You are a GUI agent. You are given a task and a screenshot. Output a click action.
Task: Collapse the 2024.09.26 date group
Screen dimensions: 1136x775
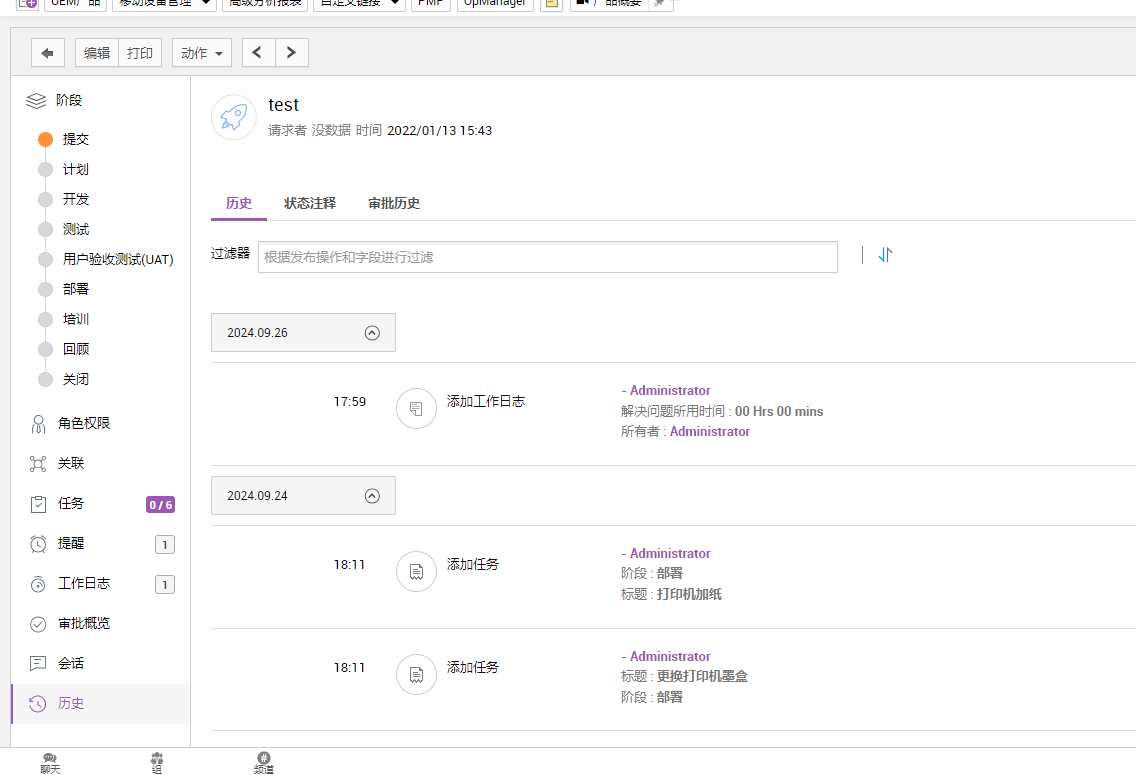372,333
